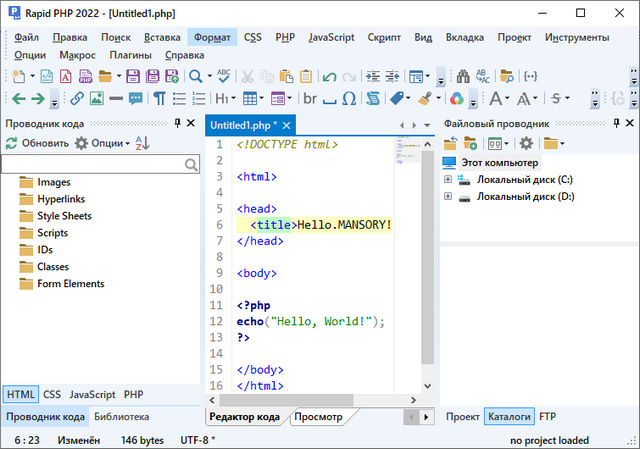The width and height of the screenshot is (640, 449).
Task: Toggle strikethrough text formatting
Action: pos(555,99)
